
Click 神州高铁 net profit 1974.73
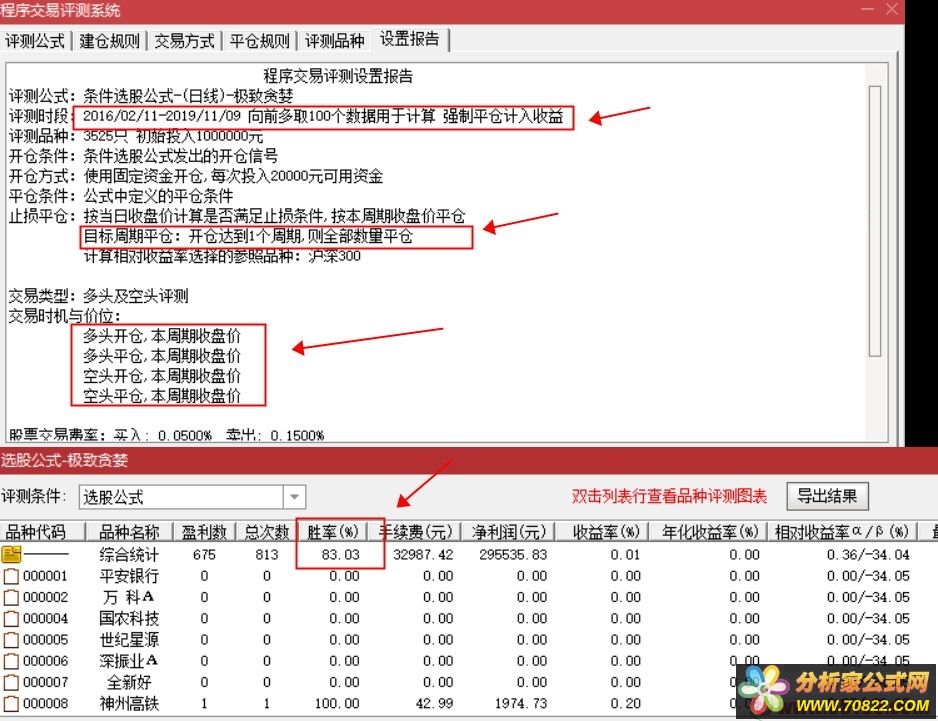pos(521,704)
